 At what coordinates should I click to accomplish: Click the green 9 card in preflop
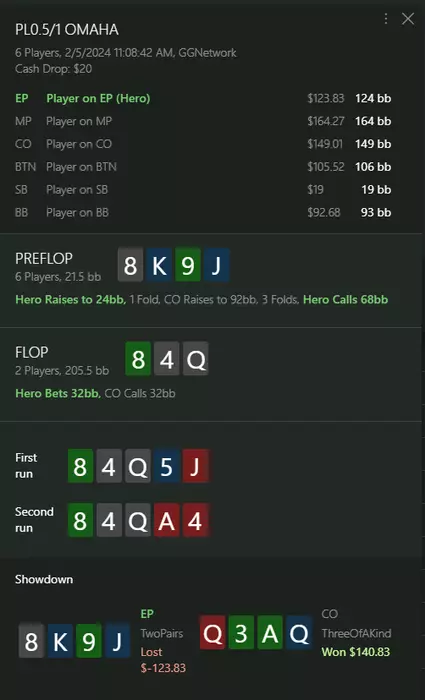188,265
